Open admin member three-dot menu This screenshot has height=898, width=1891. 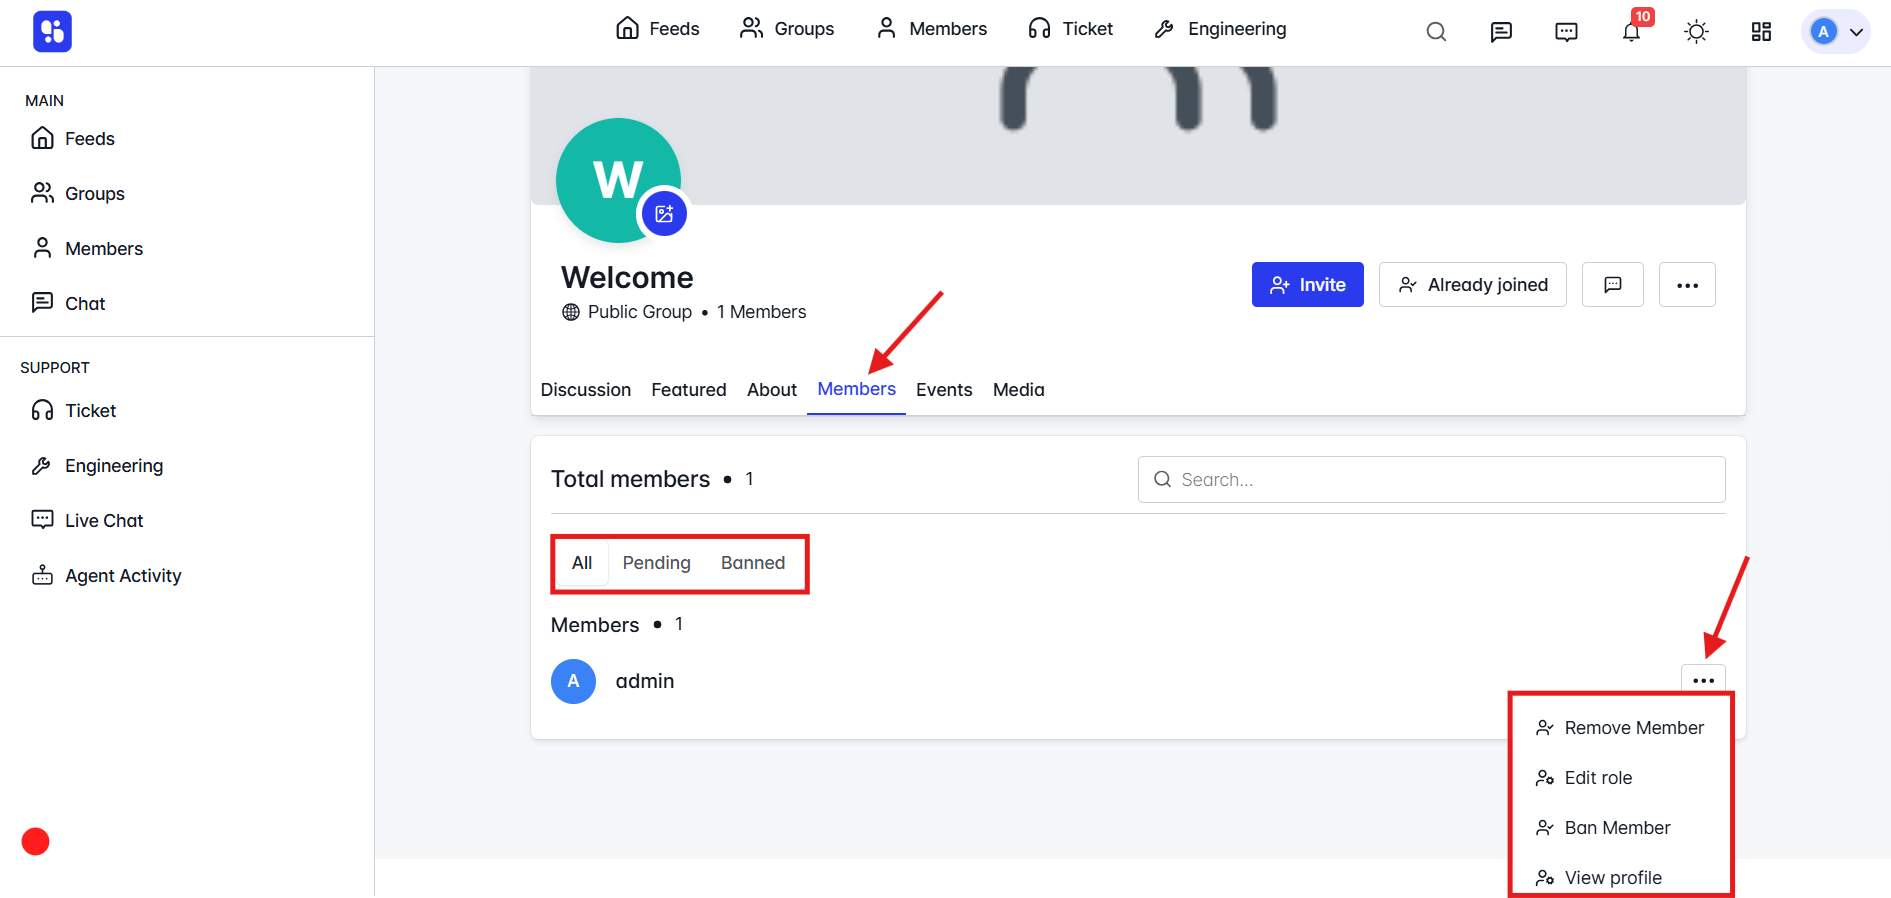click(1703, 680)
